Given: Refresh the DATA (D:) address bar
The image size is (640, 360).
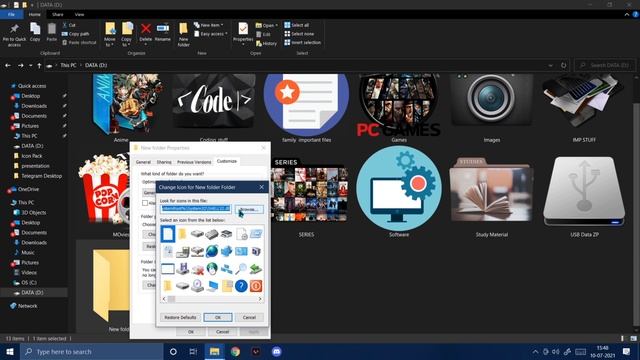Looking at the screenshot, I should tap(564, 65).
